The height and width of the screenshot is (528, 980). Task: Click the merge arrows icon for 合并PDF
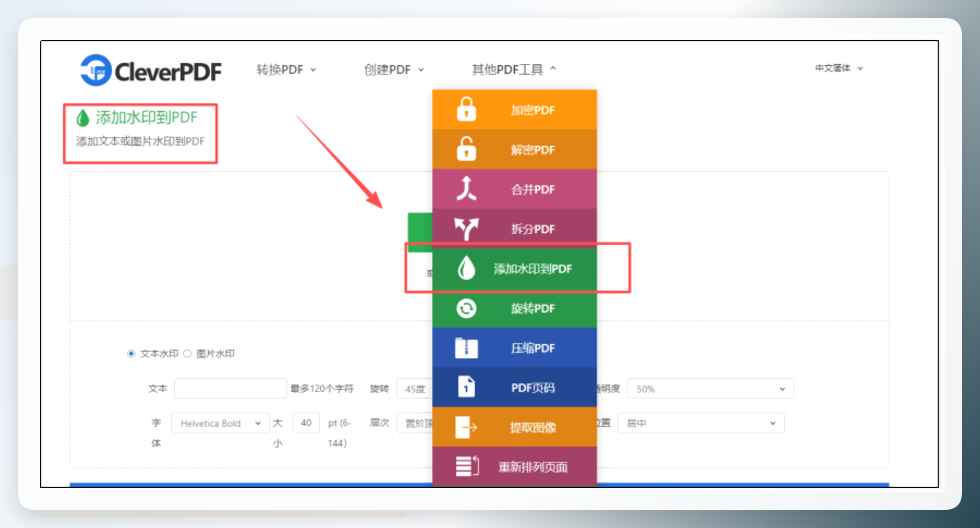pos(466,189)
